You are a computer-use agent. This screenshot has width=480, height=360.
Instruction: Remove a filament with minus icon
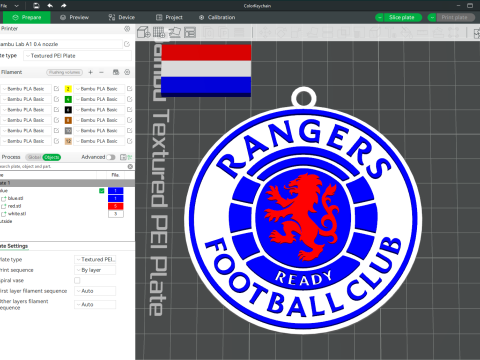click(101, 72)
